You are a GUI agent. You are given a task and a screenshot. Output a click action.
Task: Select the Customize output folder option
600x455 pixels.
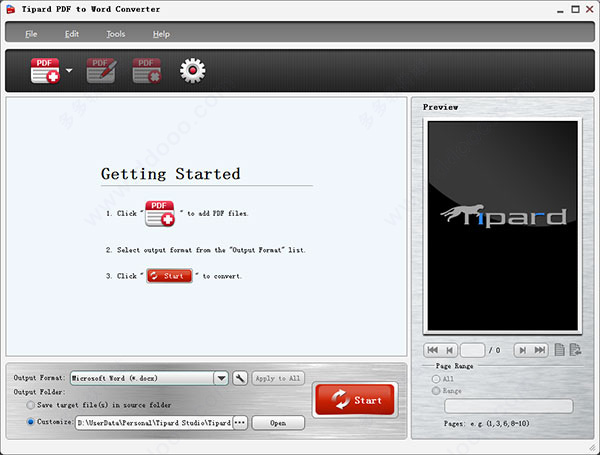(31, 422)
